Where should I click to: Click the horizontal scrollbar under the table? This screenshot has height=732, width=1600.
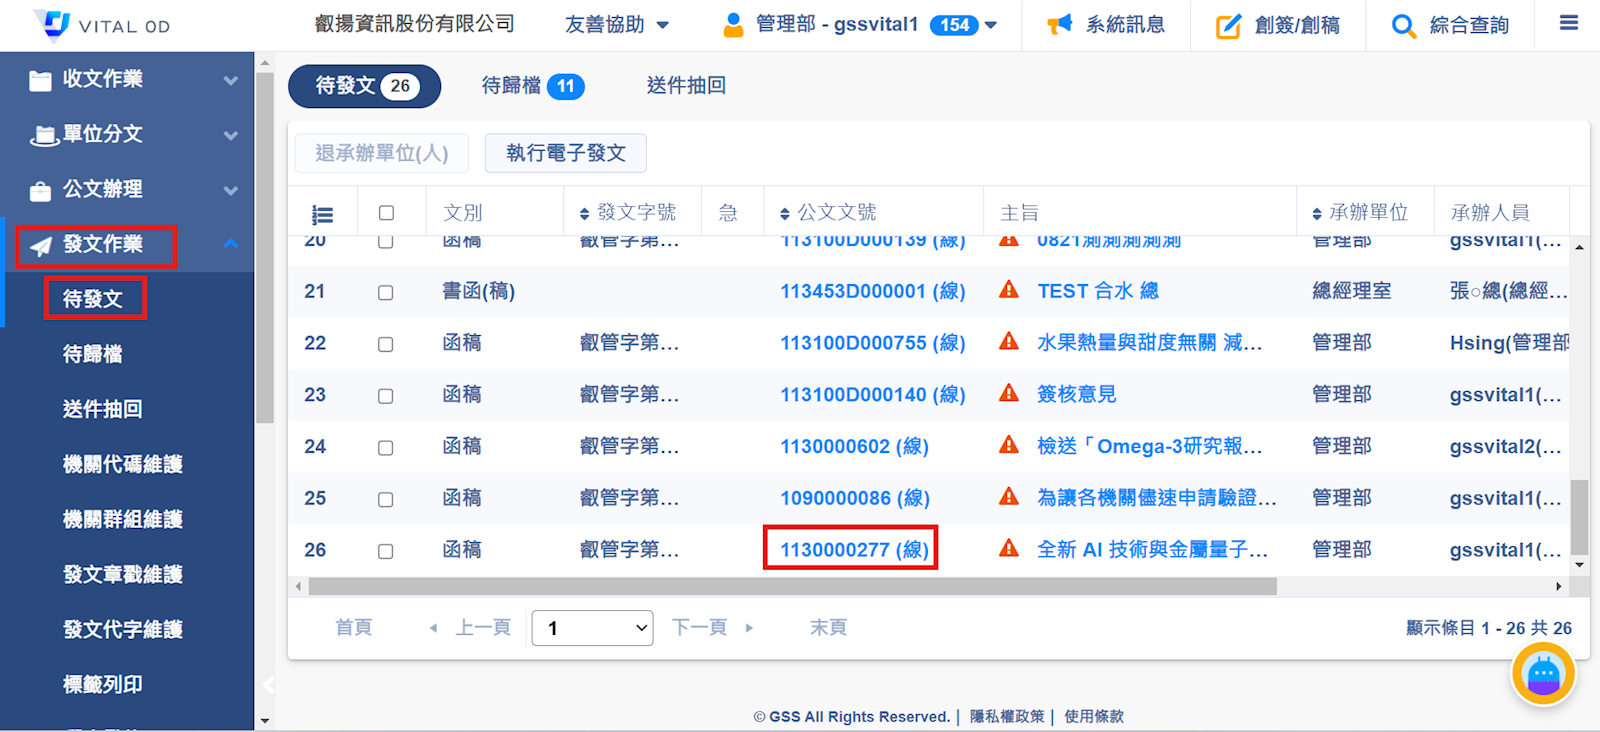791,587
